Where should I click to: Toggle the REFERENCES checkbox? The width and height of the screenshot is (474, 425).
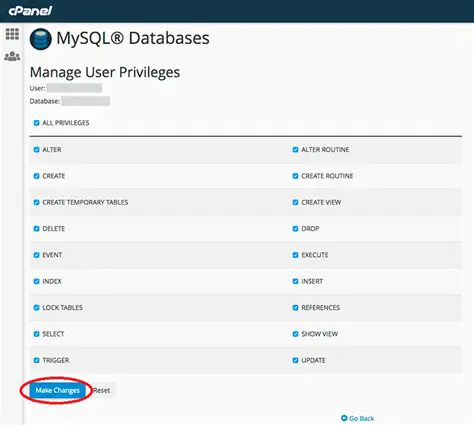pyautogui.click(x=295, y=308)
